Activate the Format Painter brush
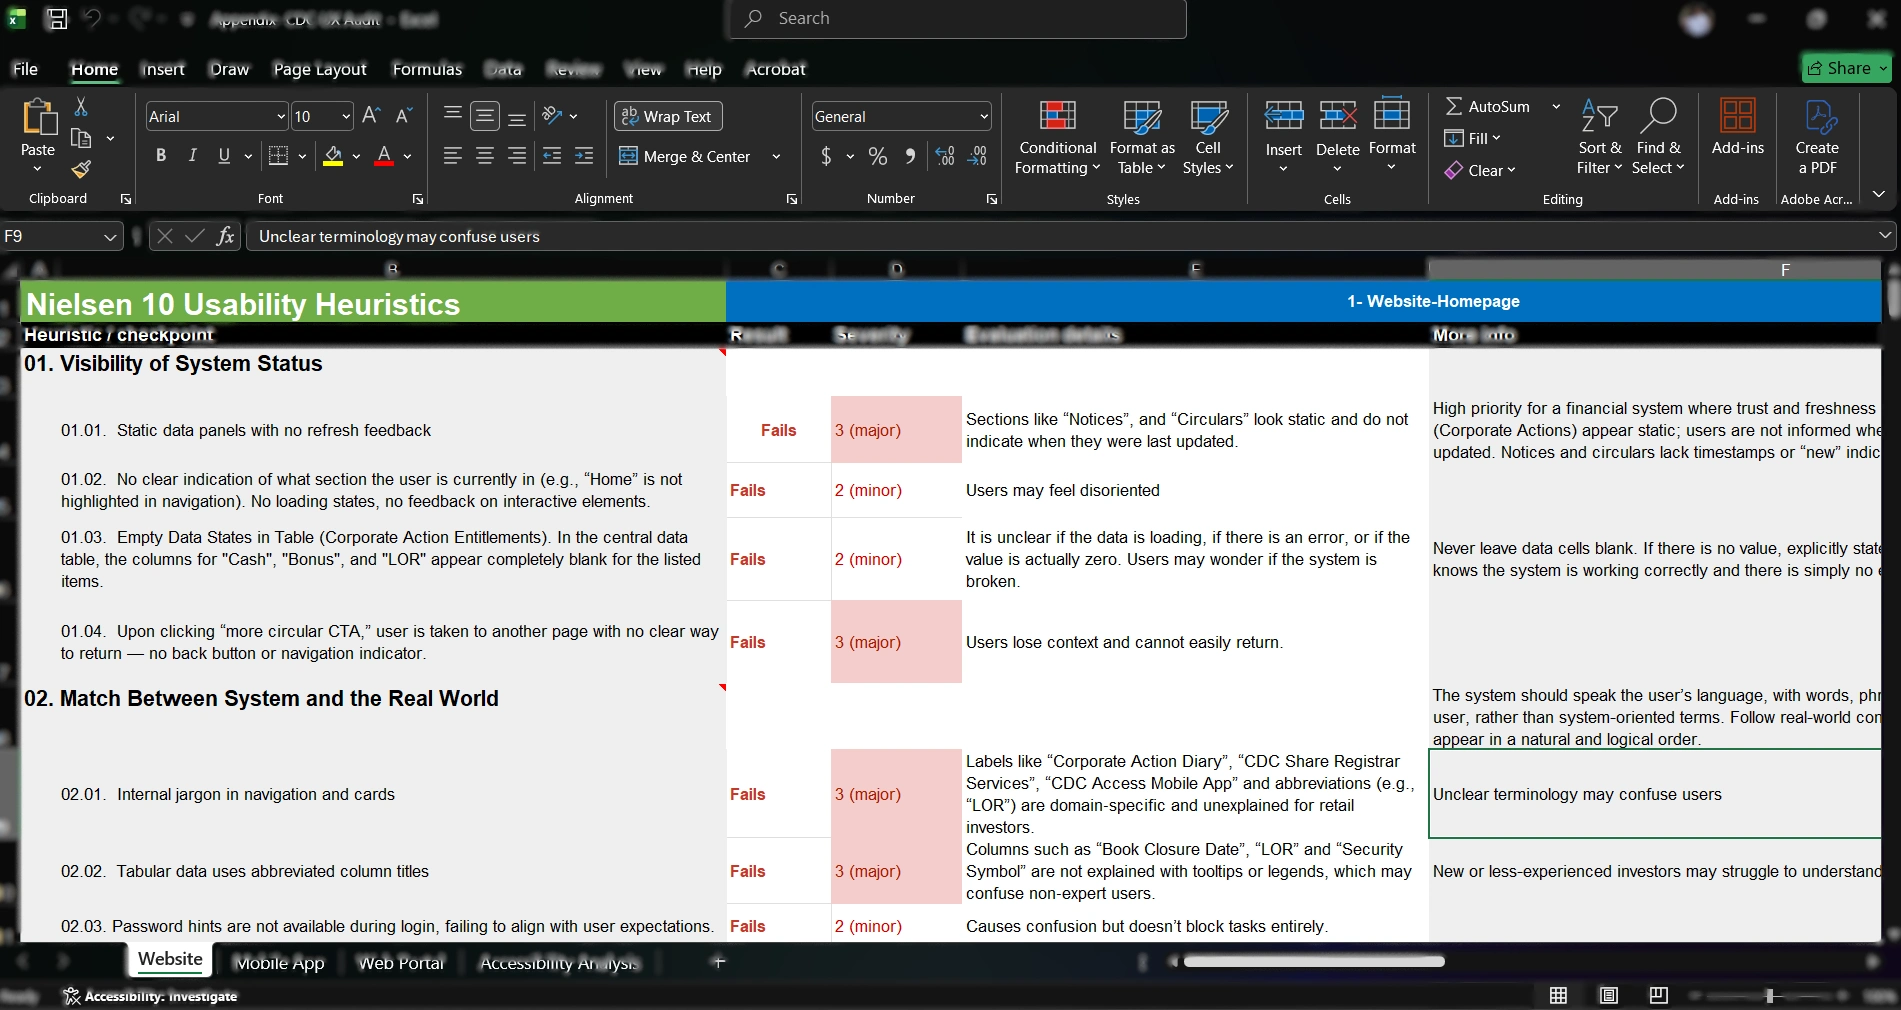Screen dimensions: 1901x1010 [81, 169]
